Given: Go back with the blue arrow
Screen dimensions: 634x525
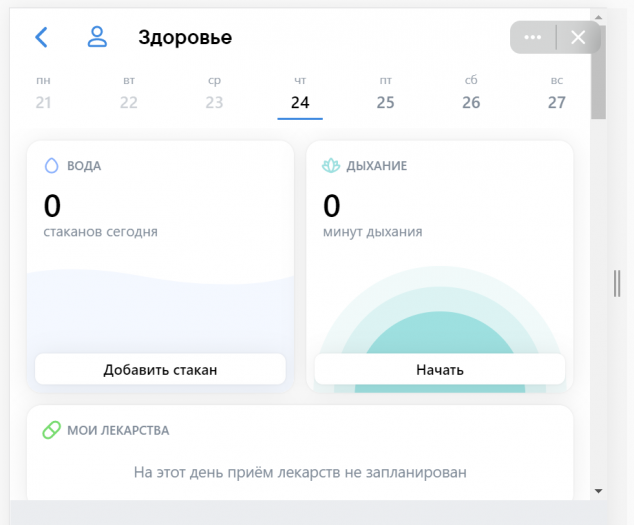Looking at the screenshot, I should (41, 37).
